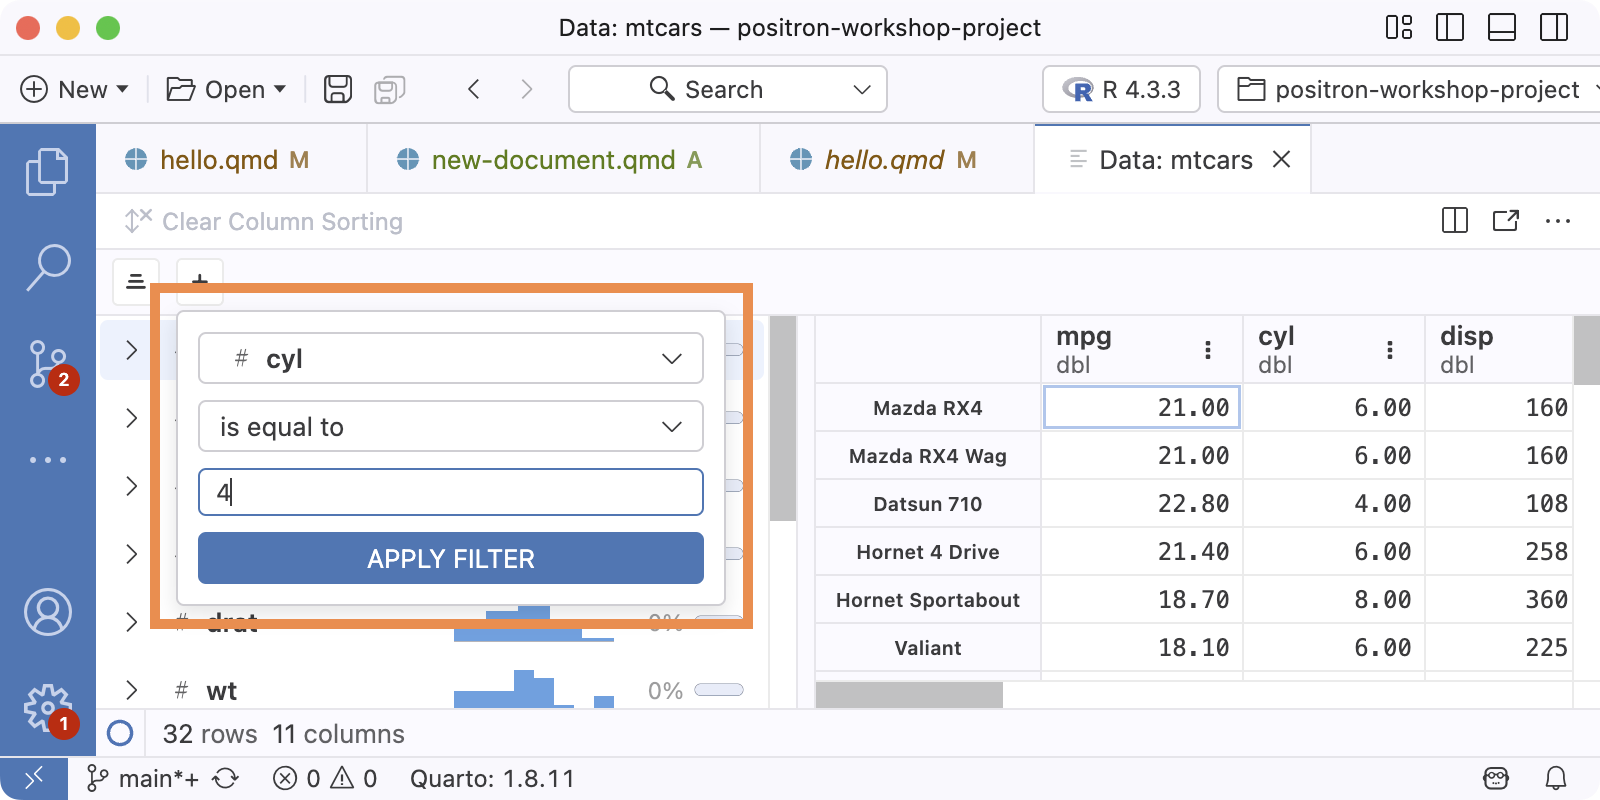Click the data grid vertical scrollbar
Screen dimensions: 1600x800
click(x=1586, y=350)
